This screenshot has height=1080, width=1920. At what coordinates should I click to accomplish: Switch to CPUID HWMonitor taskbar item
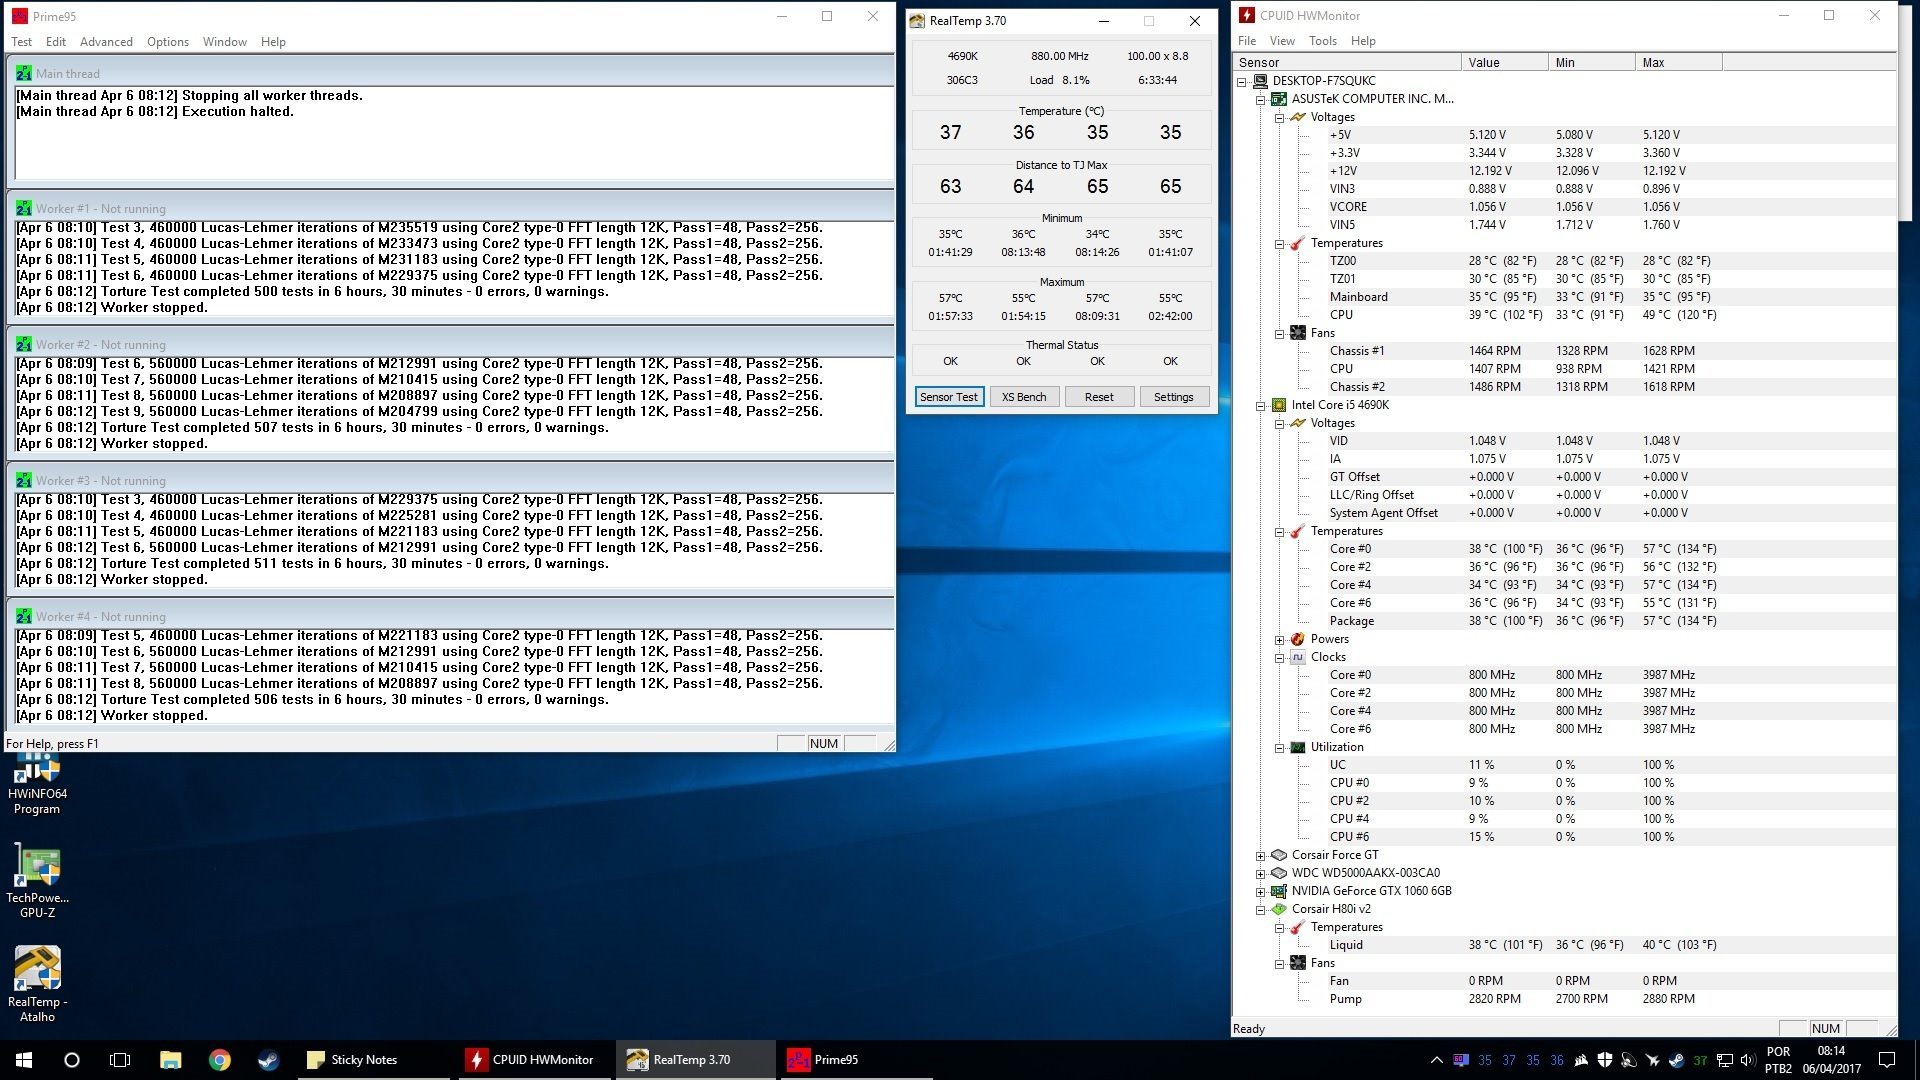[x=536, y=1060]
